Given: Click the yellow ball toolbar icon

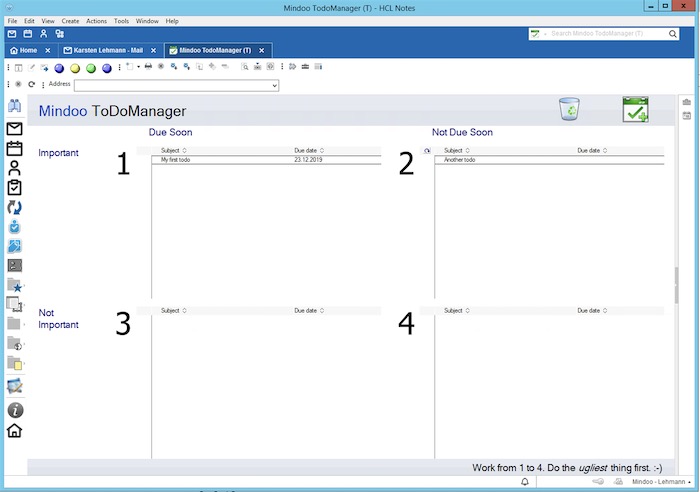Looking at the screenshot, I should (75, 68).
